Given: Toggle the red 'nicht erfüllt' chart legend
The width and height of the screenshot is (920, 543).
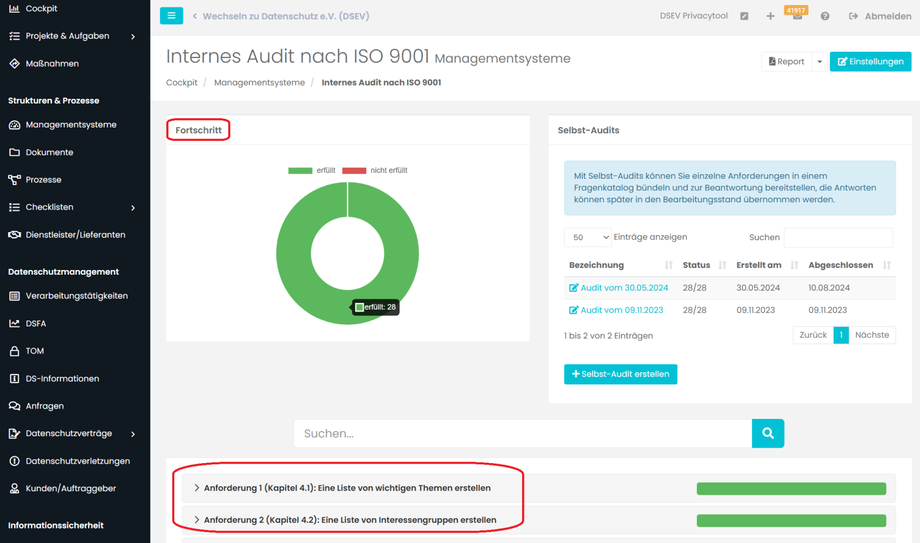Looking at the screenshot, I should [x=375, y=171].
